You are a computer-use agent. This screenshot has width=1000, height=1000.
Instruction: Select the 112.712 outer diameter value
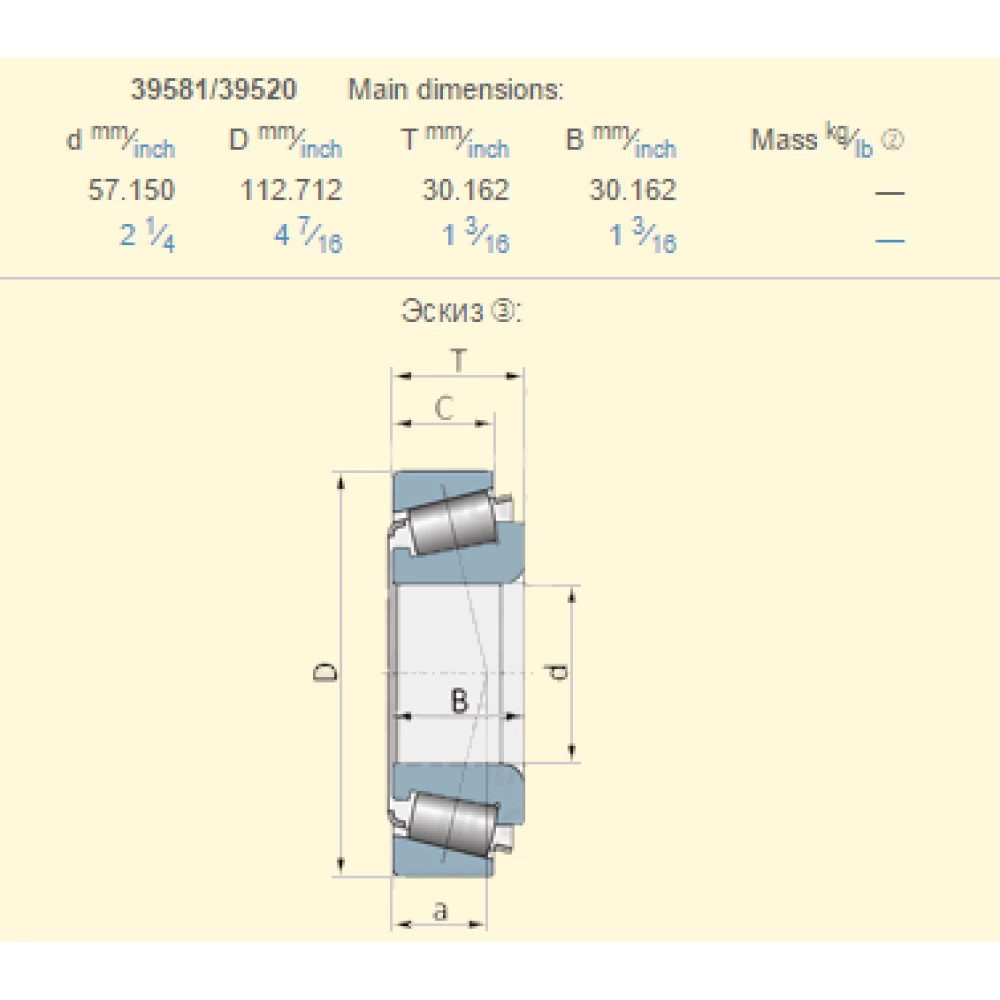[x=291, y=190]
